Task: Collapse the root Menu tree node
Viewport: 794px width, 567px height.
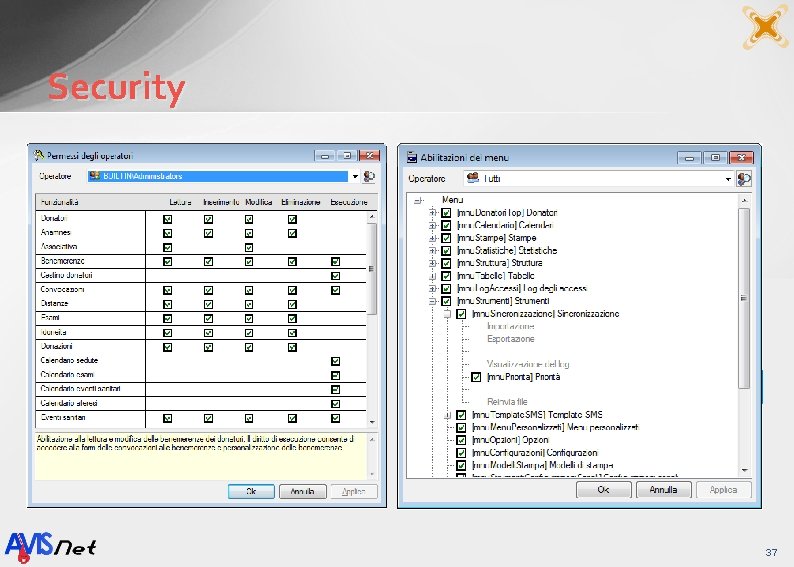Action: click(418, 200)
